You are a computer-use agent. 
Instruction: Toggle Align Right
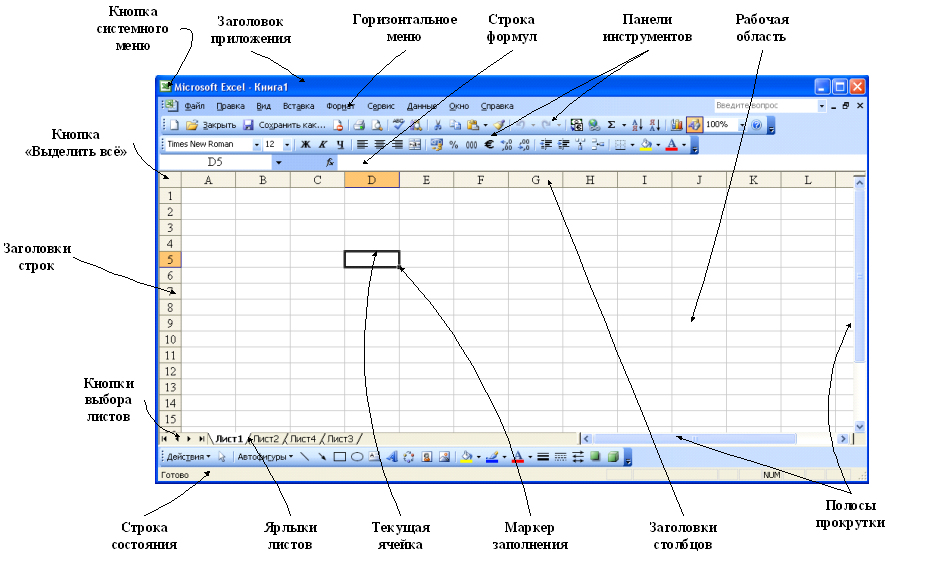[397, 144]
